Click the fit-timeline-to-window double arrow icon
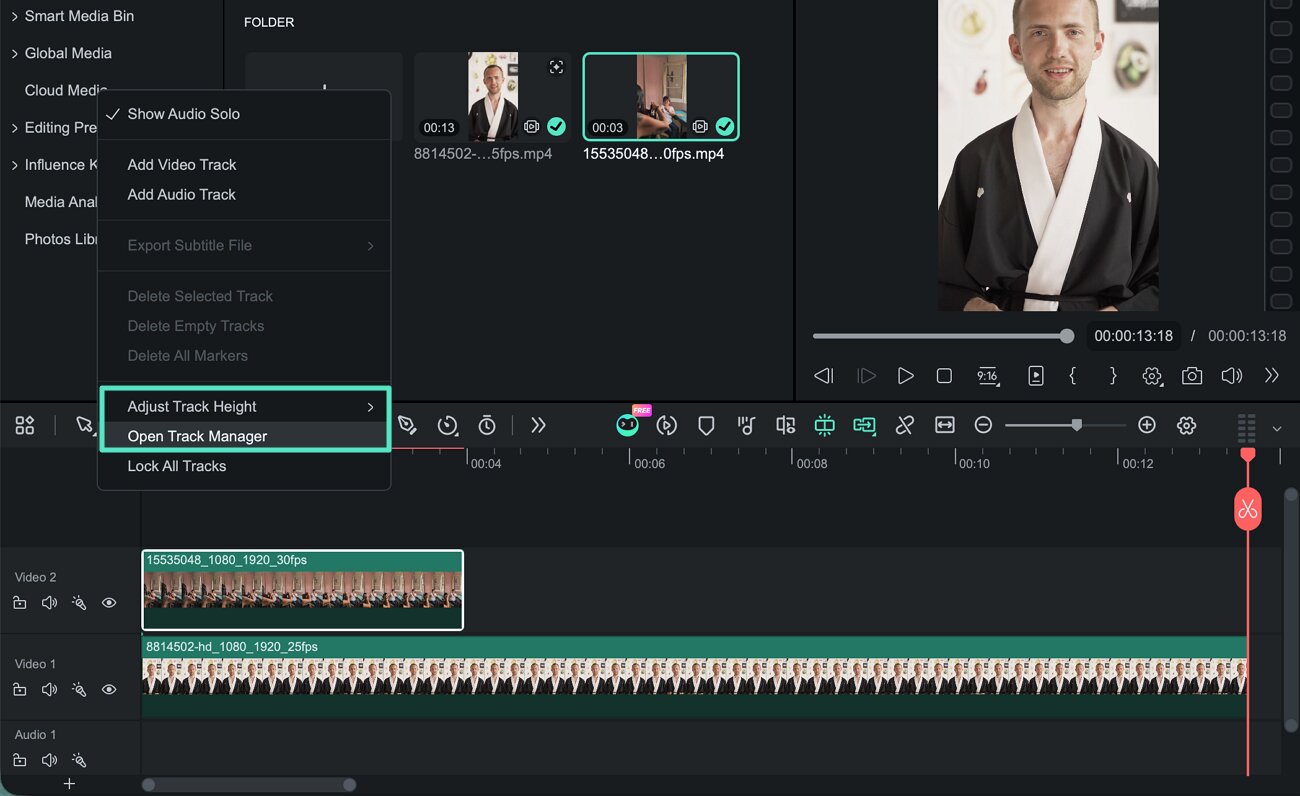The height and width of the screenshot is (796, 1300). pyautogui.click(x=945, y=426)
